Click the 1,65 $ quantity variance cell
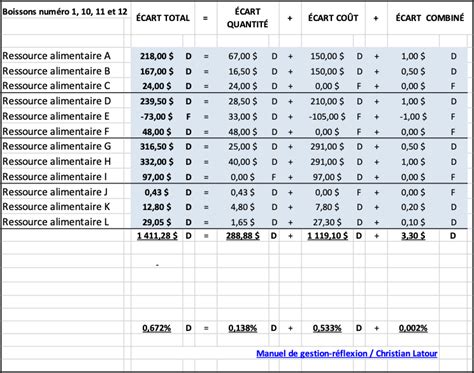474x373 pixels. [243, 222]
